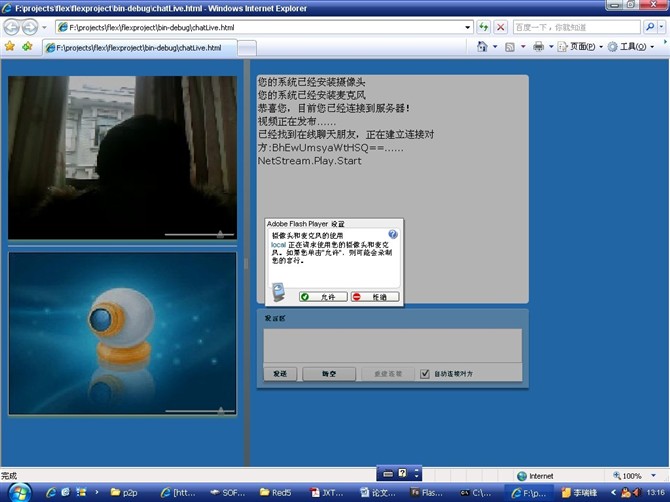The image size is (670, 502).
Task: Click the magnifier Search icon
Action: tap(649, 27)
